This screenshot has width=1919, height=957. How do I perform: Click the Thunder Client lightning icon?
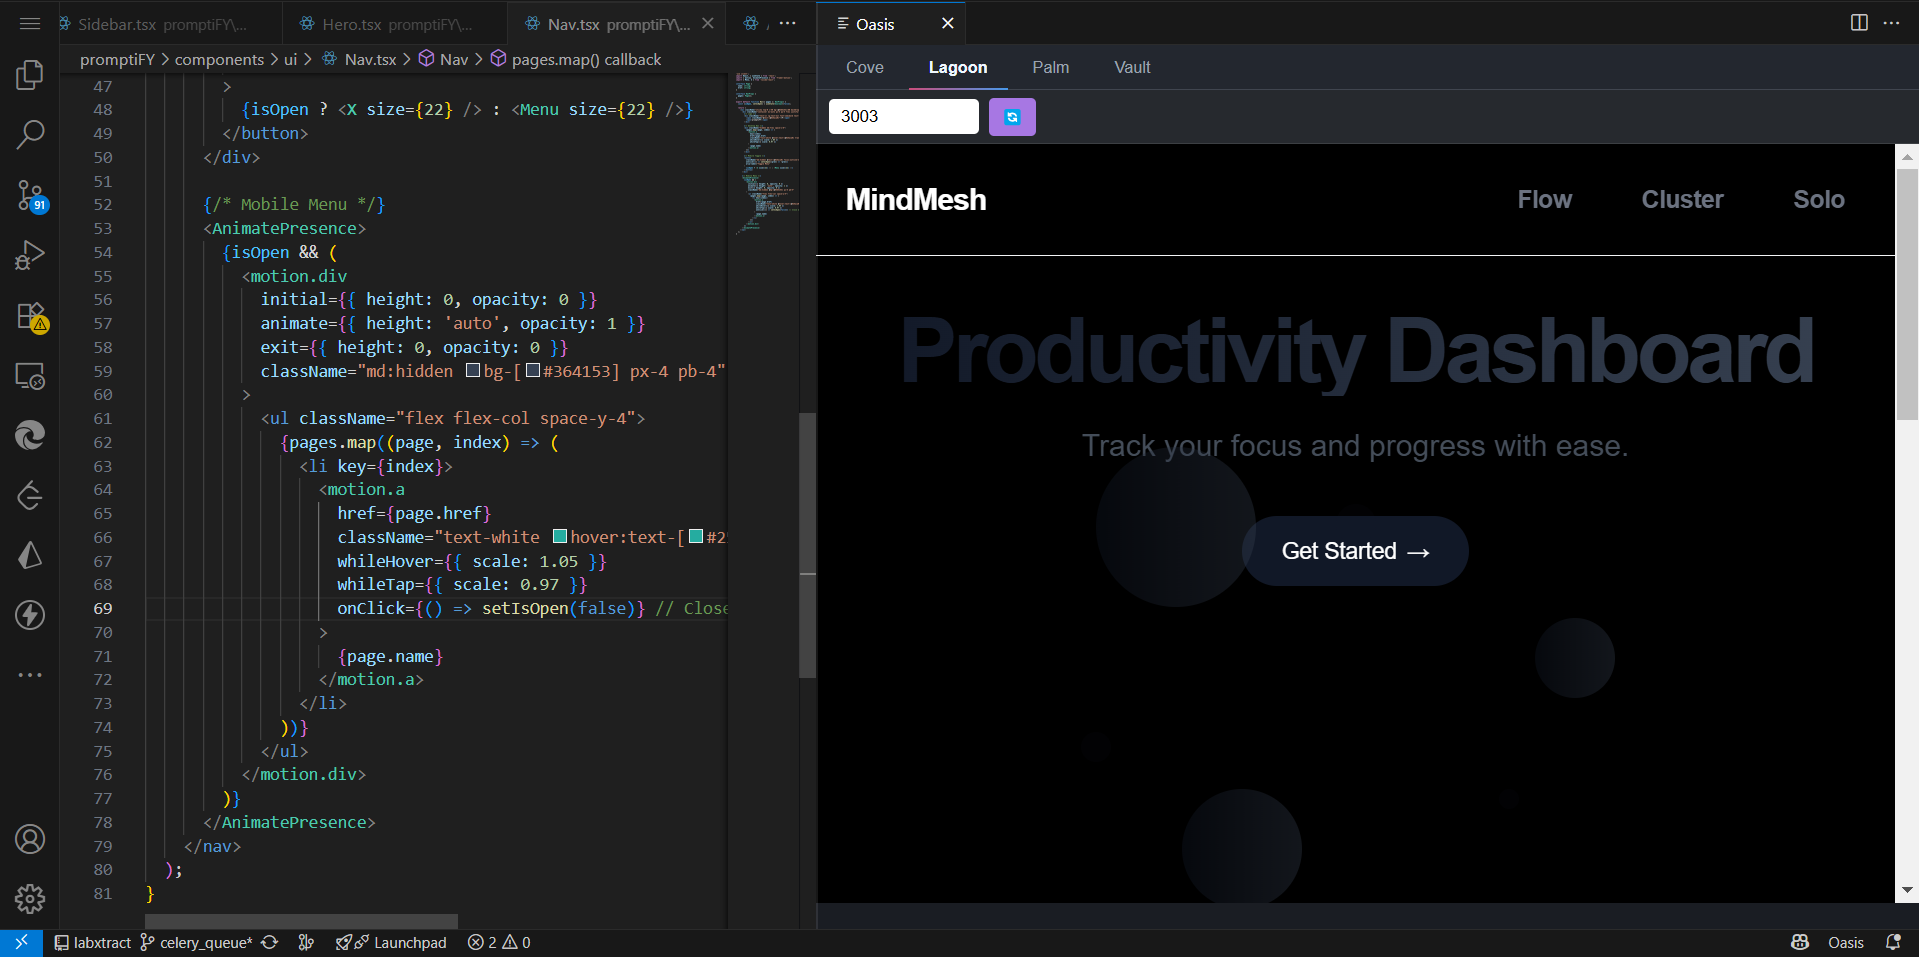[x=30, y=615]
